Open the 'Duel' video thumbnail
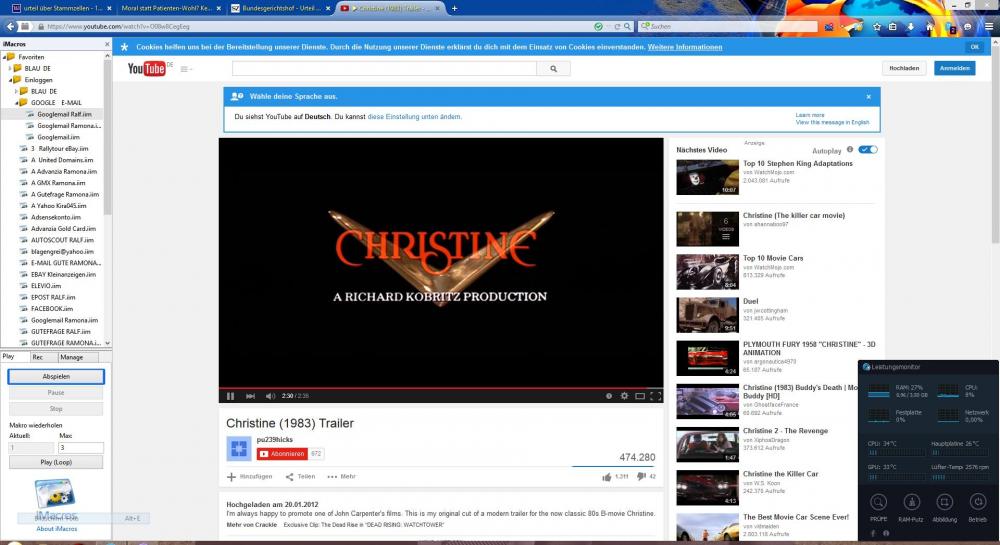Viewport: 1000px width, 545px height. click(707, 315)
